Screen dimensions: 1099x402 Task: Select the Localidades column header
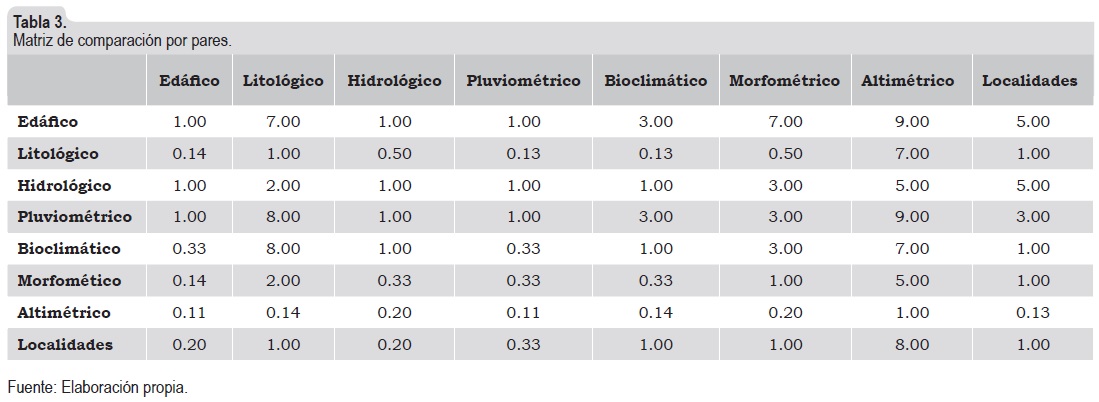pyautogui.click(x=1029, y=81)
